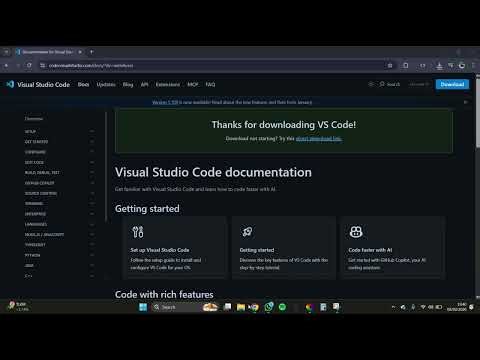Viewport: 480px width, 360px height.
Task: Open the Version release notes link in the banner
Action: click(165, 102)
